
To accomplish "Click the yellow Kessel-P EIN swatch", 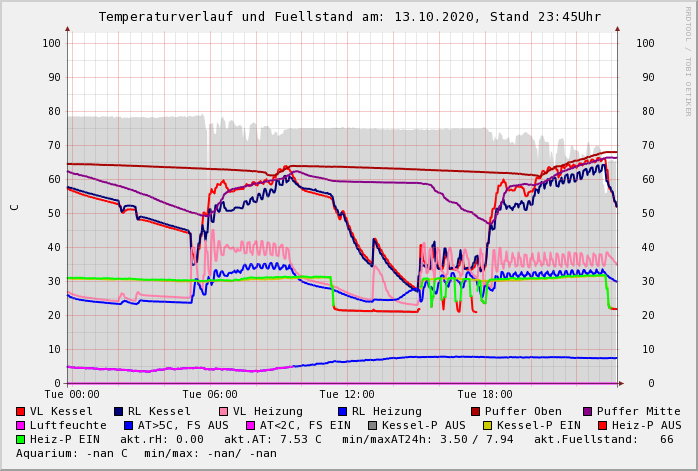I will coord(488,425).
